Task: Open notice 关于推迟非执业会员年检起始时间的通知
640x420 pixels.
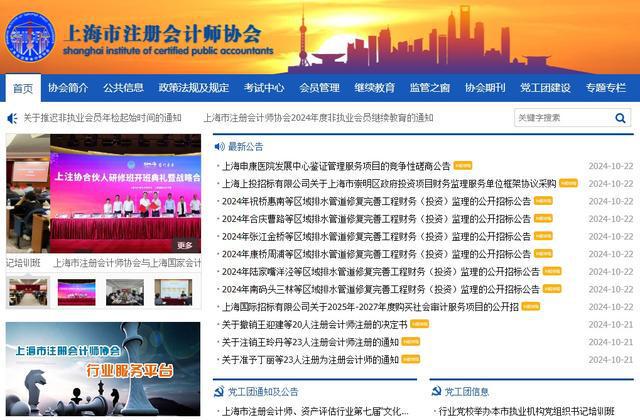Action: pyautogui.click(x=102, y=118)
